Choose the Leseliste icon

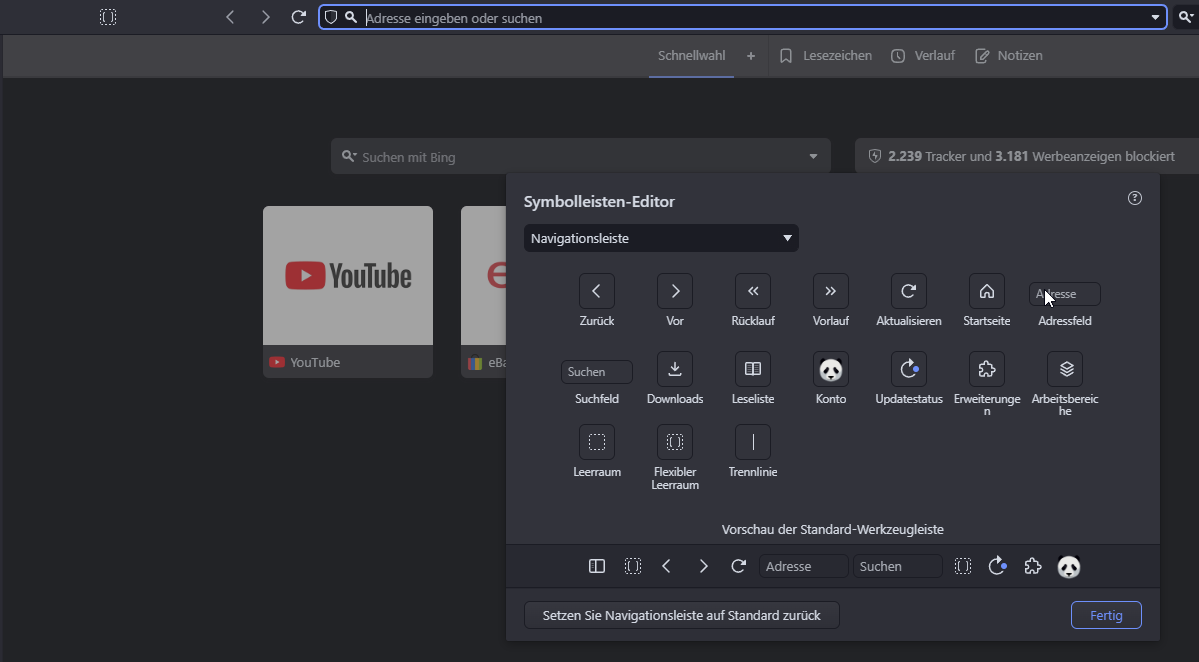[x=752, y=369]
